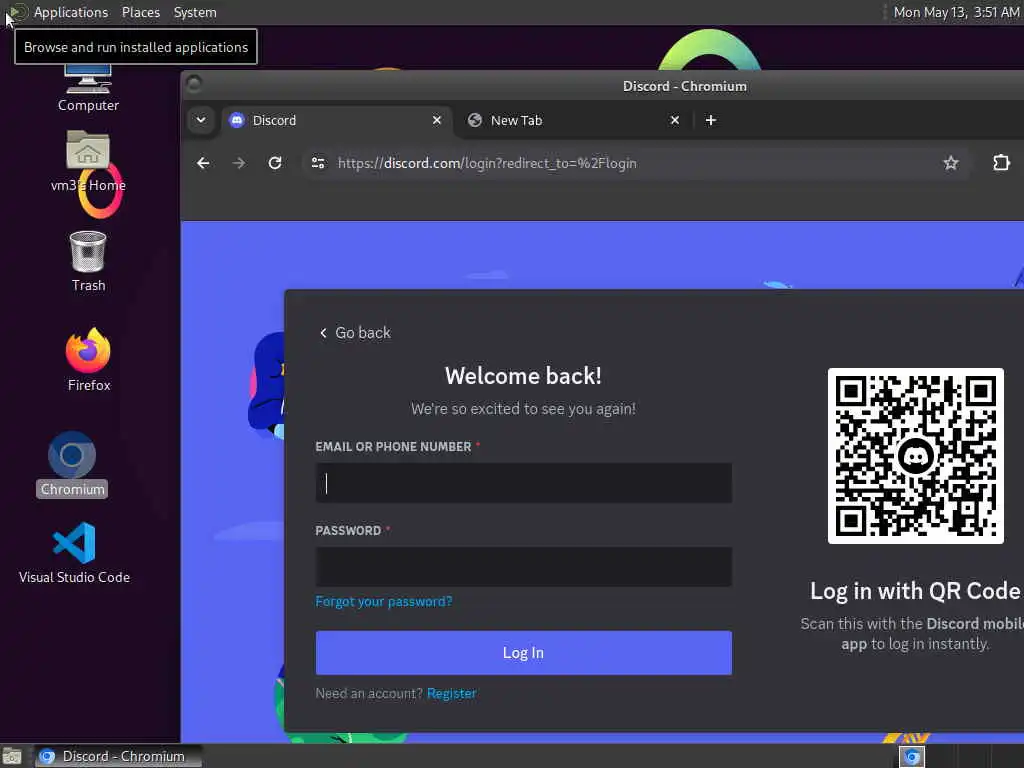
Task: Click Forgot your password link
Action: coord(383,601)
